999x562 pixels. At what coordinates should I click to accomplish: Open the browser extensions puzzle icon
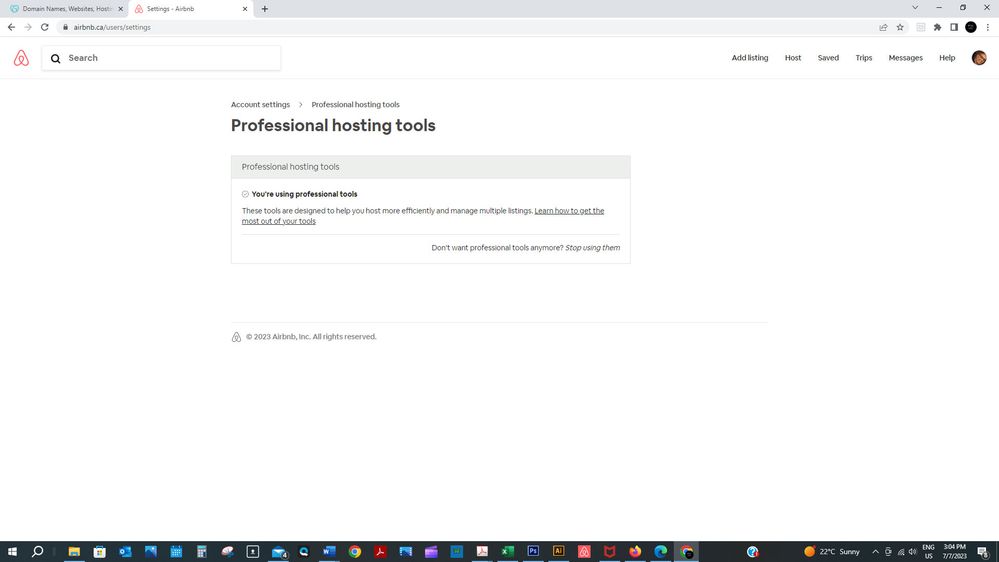937,27
